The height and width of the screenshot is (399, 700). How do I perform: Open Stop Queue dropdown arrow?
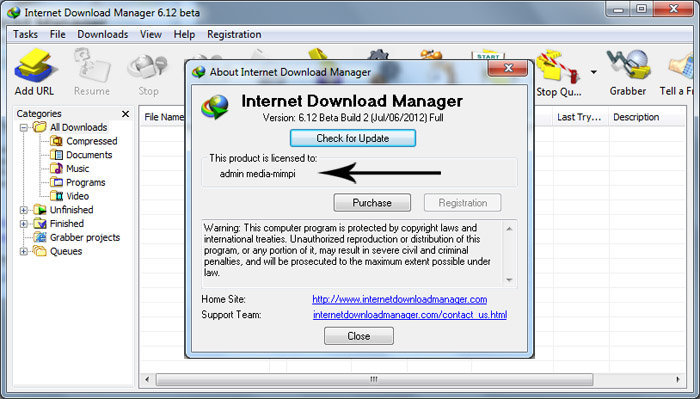(x=594, y=72)
